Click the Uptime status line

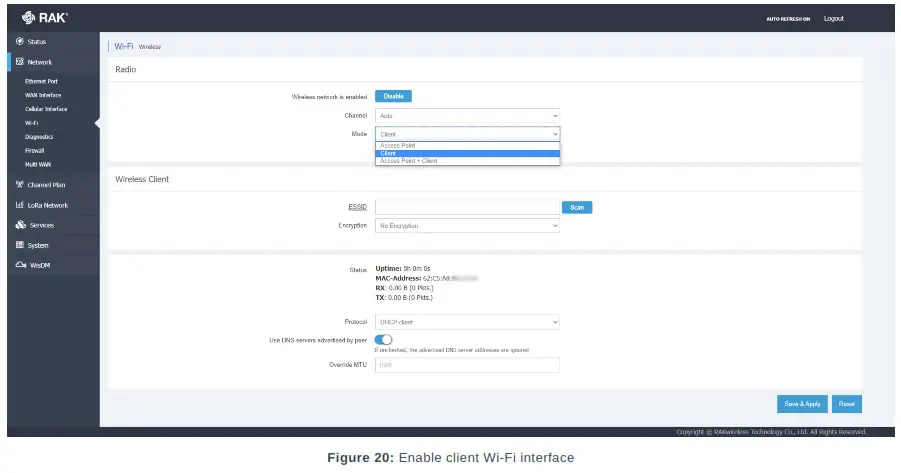tap(403, 268)
